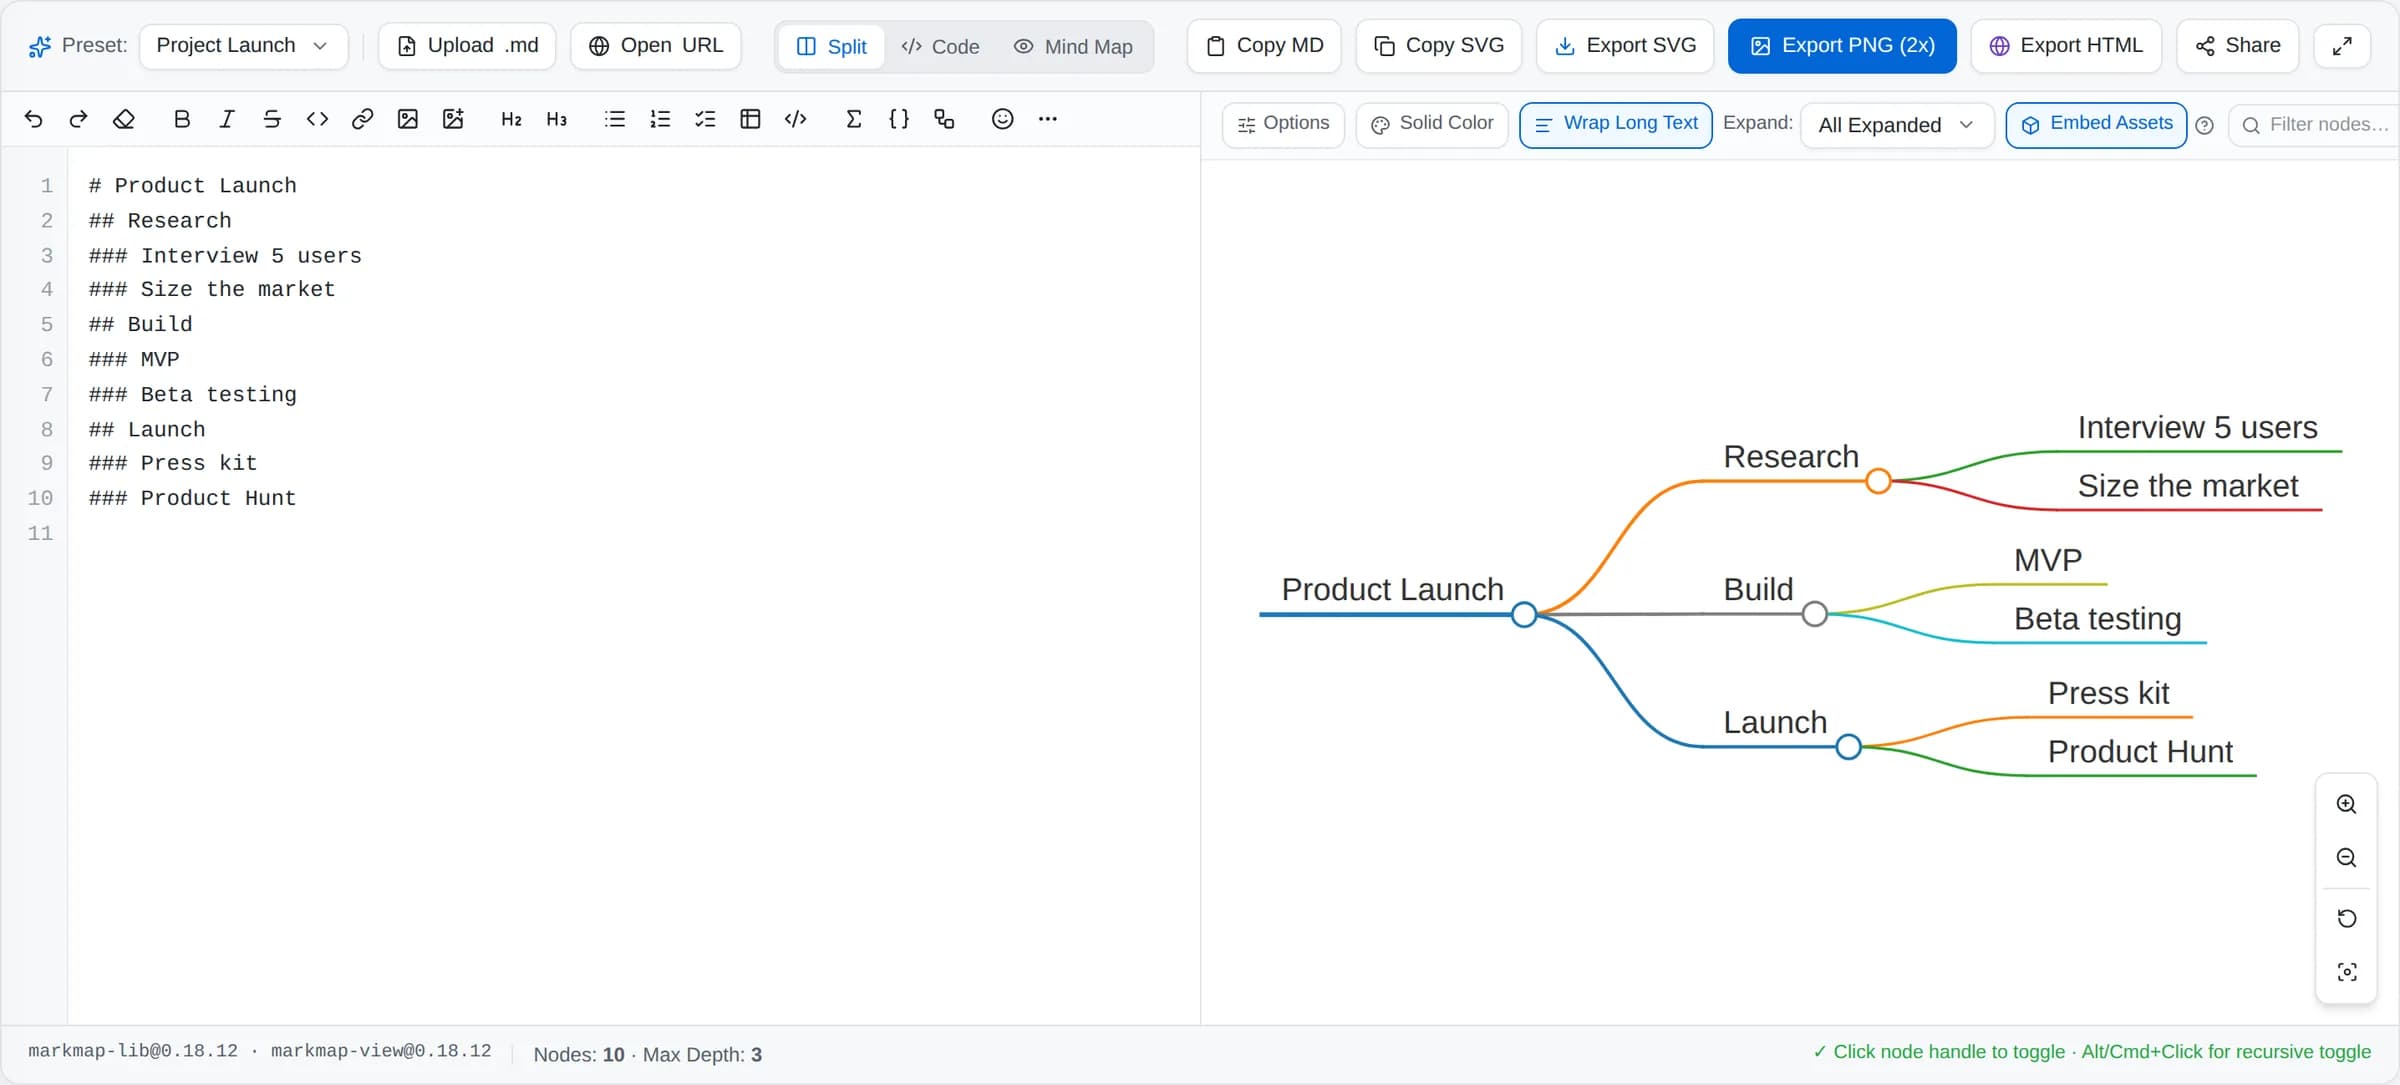Image resolution: width=2400 pixels, height=1085 pixels.
Task: Open more toolbar options ellipsis
Action: [x=1047, y=119]
